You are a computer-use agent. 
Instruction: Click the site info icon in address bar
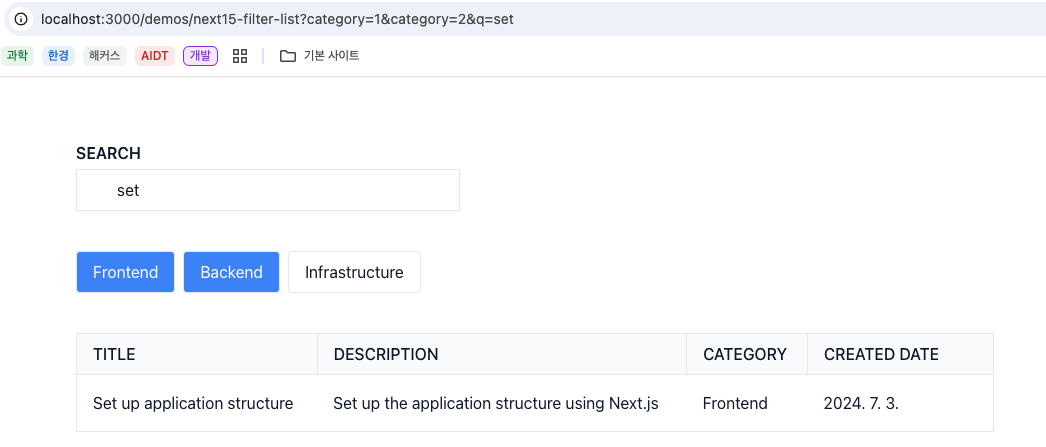click(x=21, y=19)
